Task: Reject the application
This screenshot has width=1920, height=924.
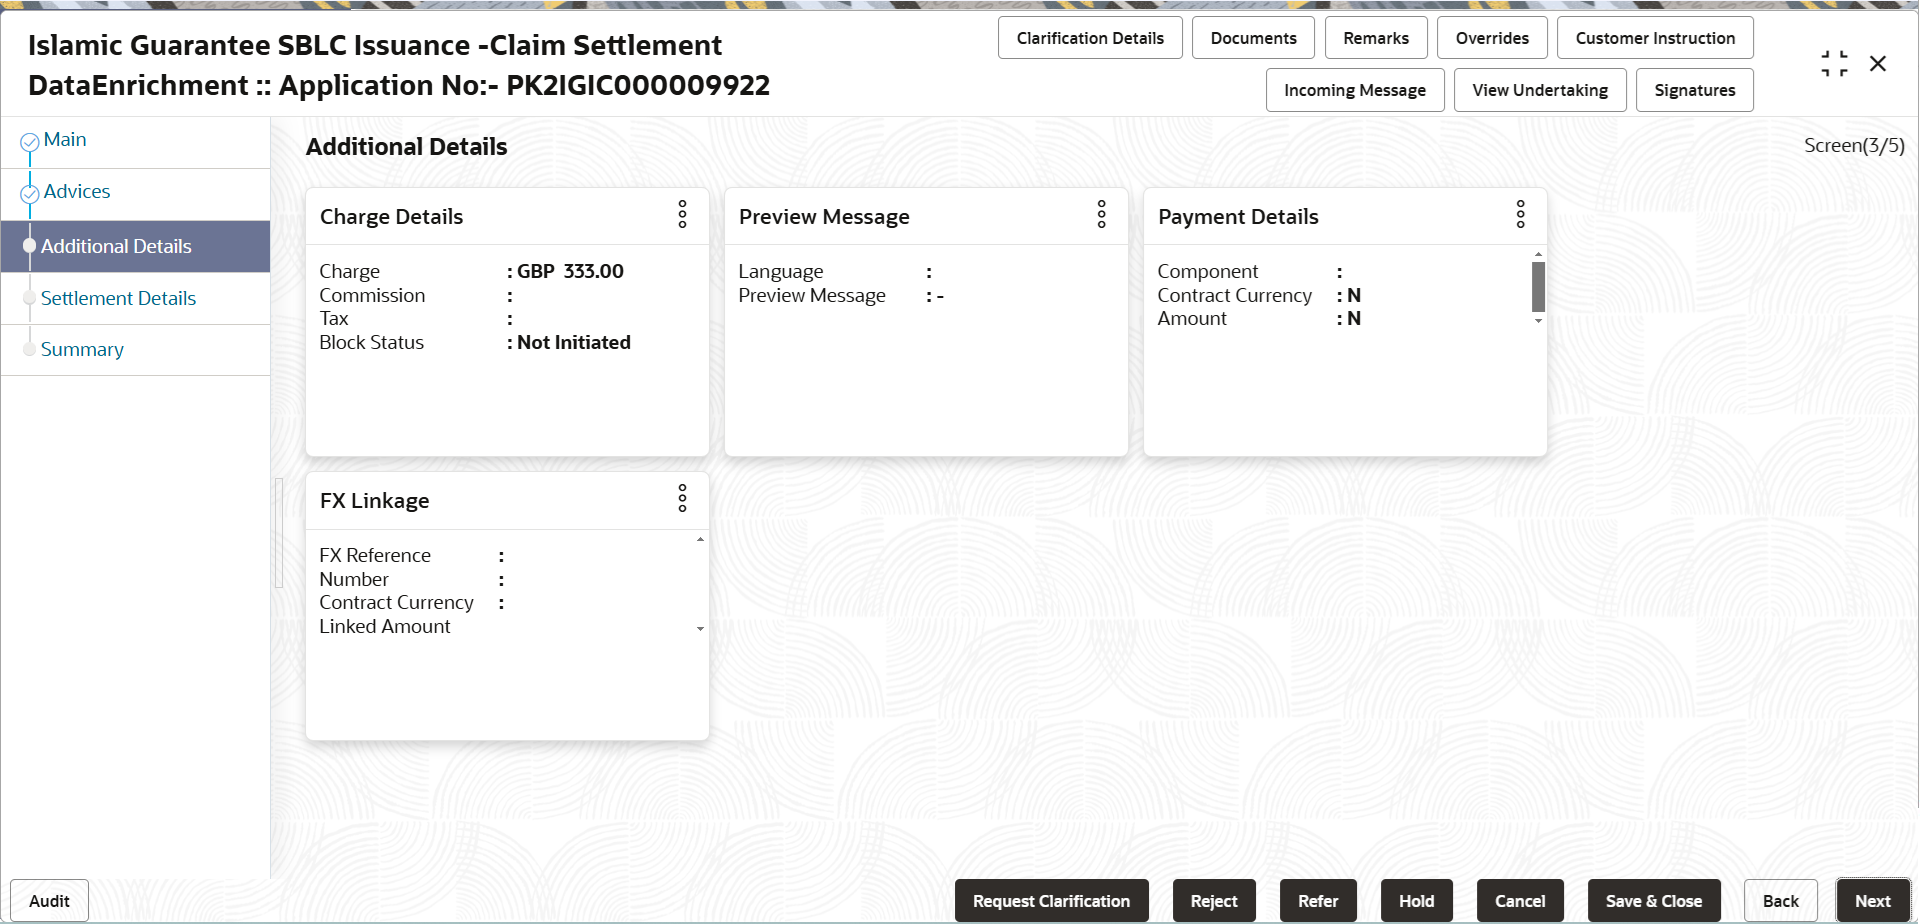Action: (x=1214, y=901)
